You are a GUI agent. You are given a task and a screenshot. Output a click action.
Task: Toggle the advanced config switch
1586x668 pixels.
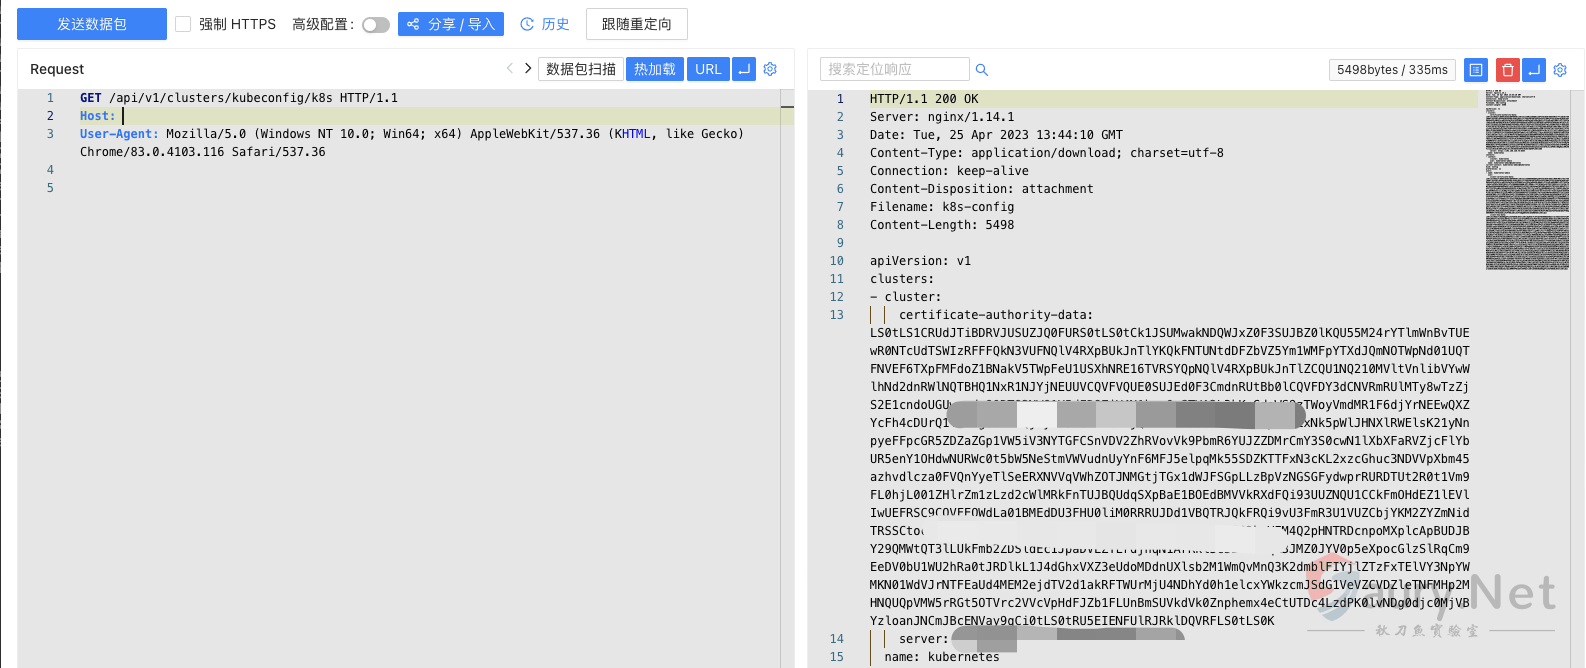tap(375, 25)
